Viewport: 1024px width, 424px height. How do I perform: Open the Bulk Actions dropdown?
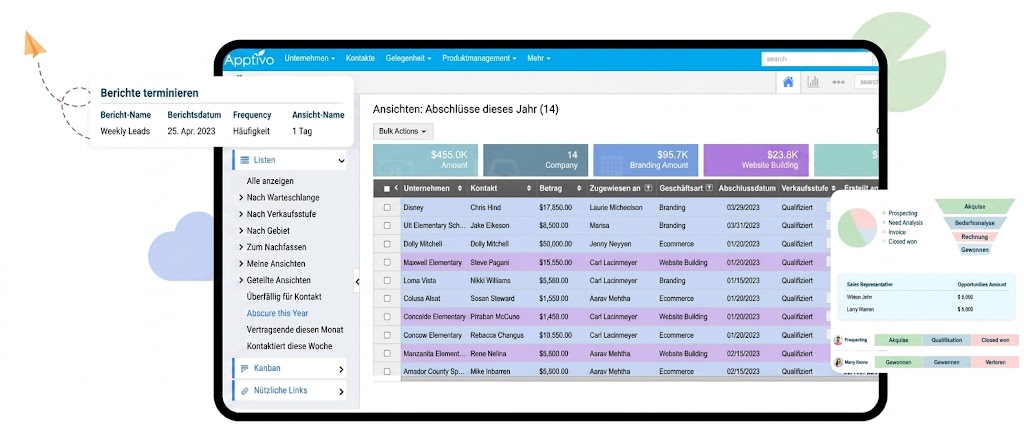click(403, 131)
